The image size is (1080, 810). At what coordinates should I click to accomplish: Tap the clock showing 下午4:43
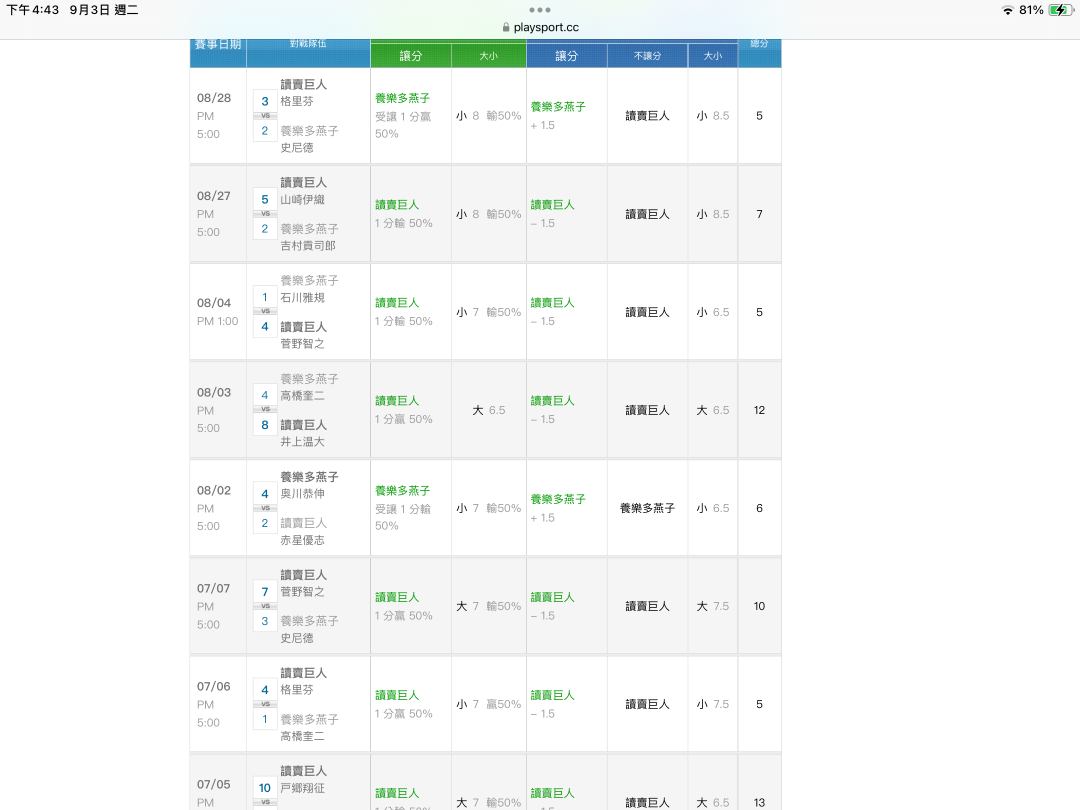pyautogui.click(x=32, y=10)
